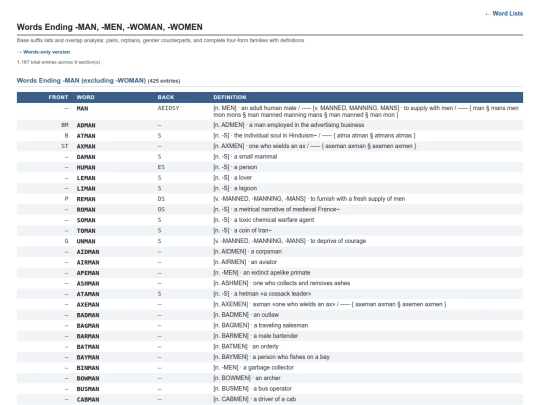Click front hook G for UNMAN
Viewport: 540px width, 405px height.
(x=66, y=241)
